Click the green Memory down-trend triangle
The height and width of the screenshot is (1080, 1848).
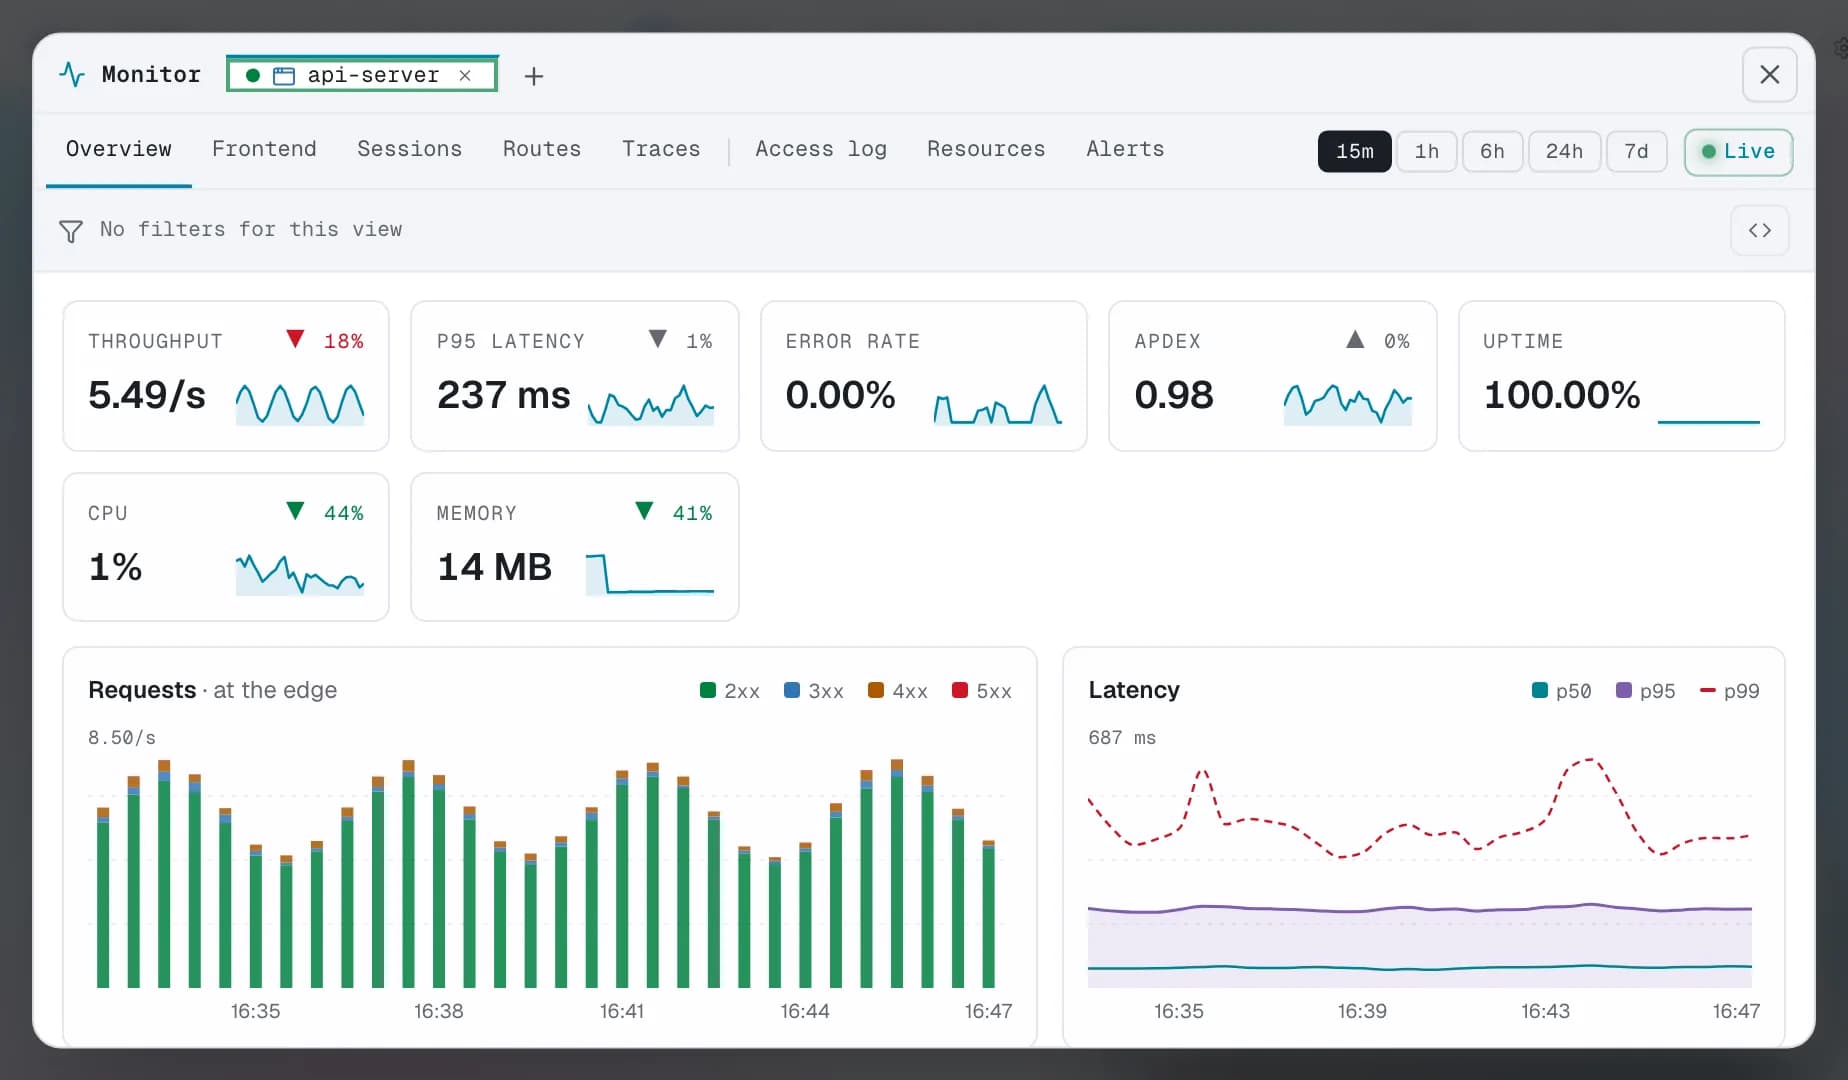click(644, 511)
